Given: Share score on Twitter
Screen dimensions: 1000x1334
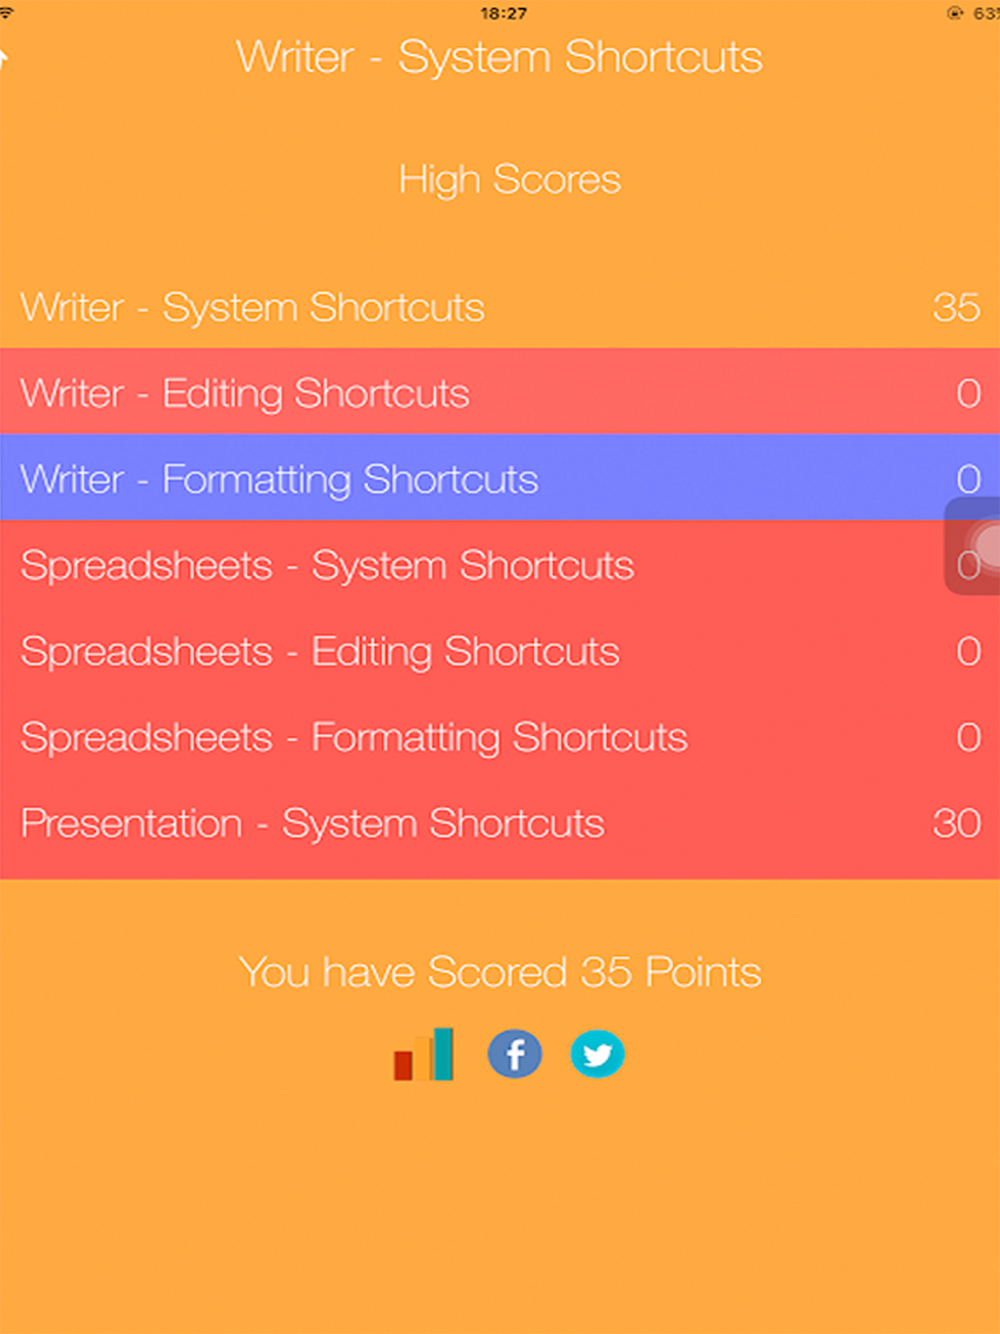Looking at the screenshot, I should pos(597,1055).
